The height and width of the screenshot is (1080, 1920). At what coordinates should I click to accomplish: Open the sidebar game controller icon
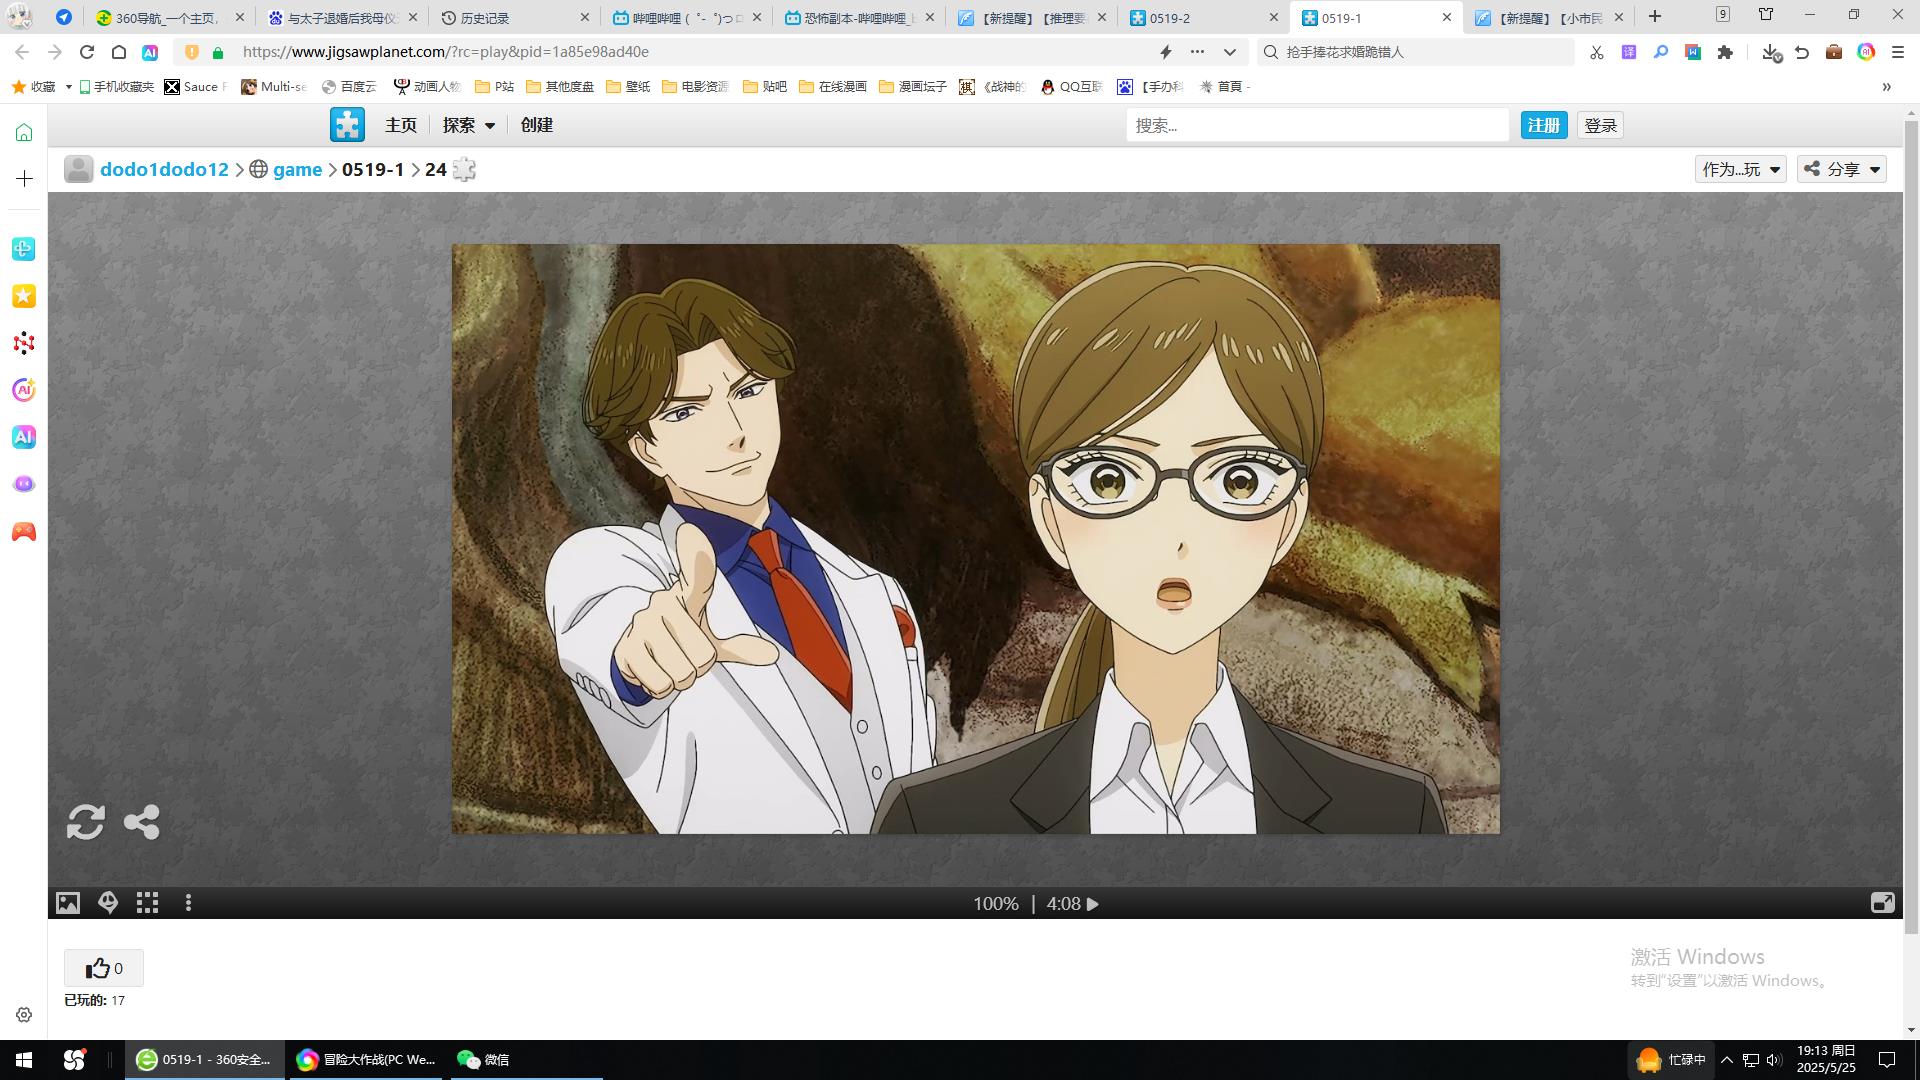point(24,532)
